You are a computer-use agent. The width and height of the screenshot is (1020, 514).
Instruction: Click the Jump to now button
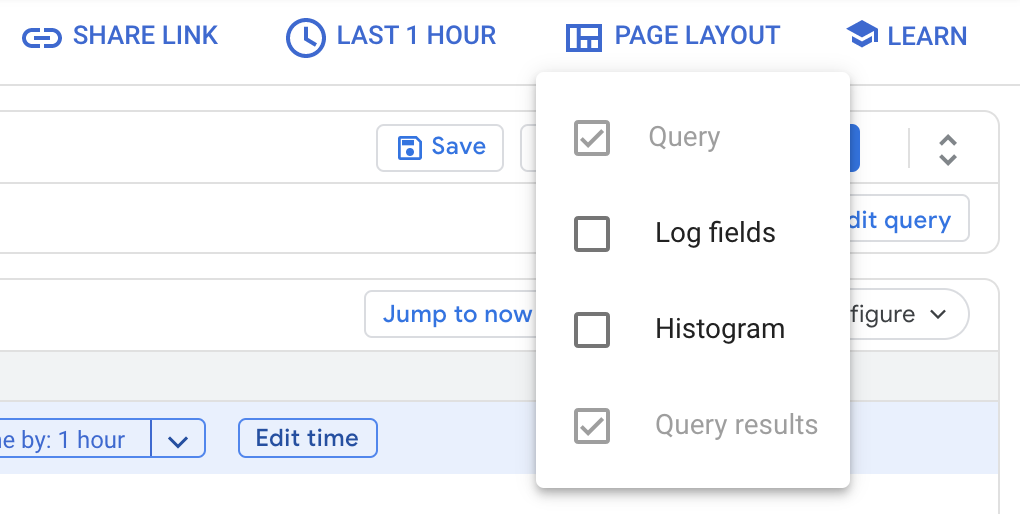(455, 315)
